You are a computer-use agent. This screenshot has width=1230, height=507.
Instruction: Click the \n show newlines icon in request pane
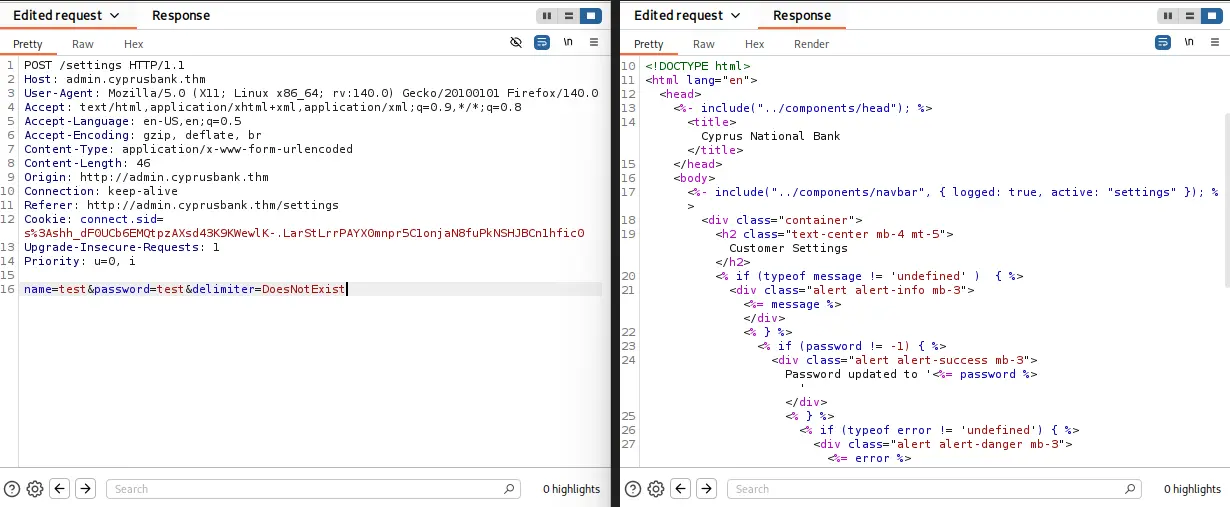pyautogui.click(x=568, y=43)
